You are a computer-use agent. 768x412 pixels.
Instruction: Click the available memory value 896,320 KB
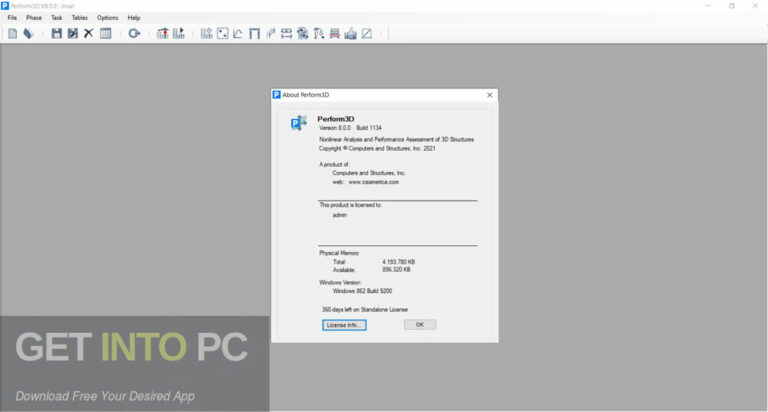[x=396, y=270]
